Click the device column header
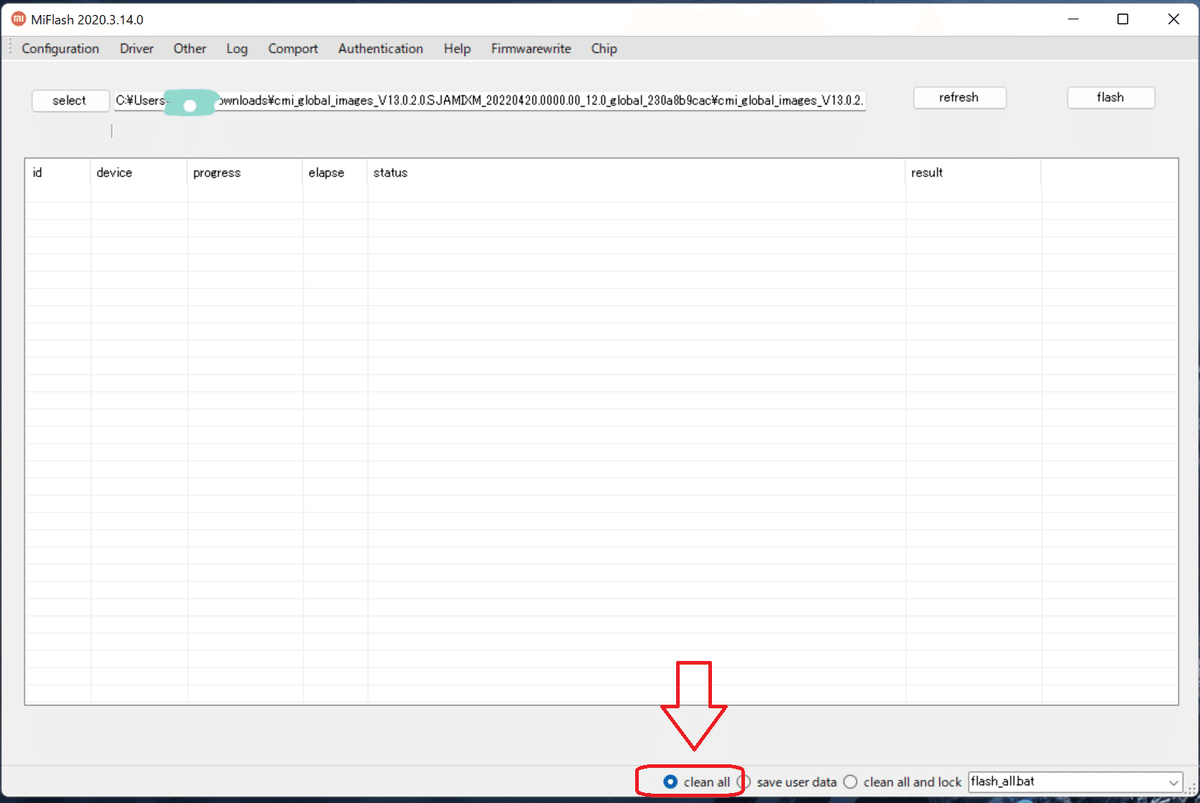 click(139, 173)
